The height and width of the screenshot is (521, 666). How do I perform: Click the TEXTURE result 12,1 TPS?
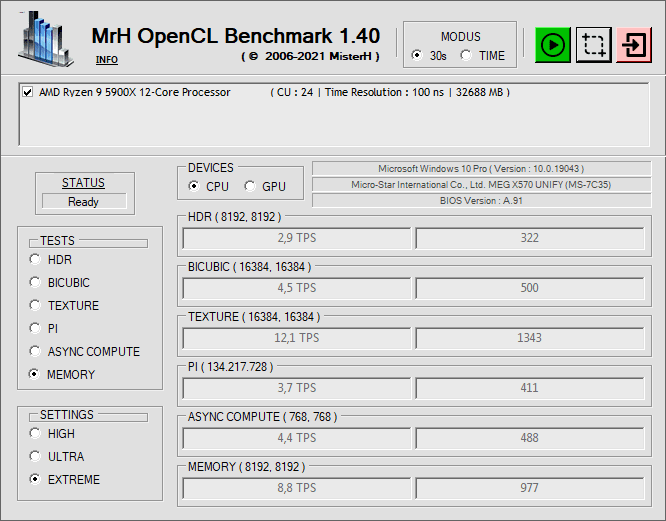tap(297, 338)
